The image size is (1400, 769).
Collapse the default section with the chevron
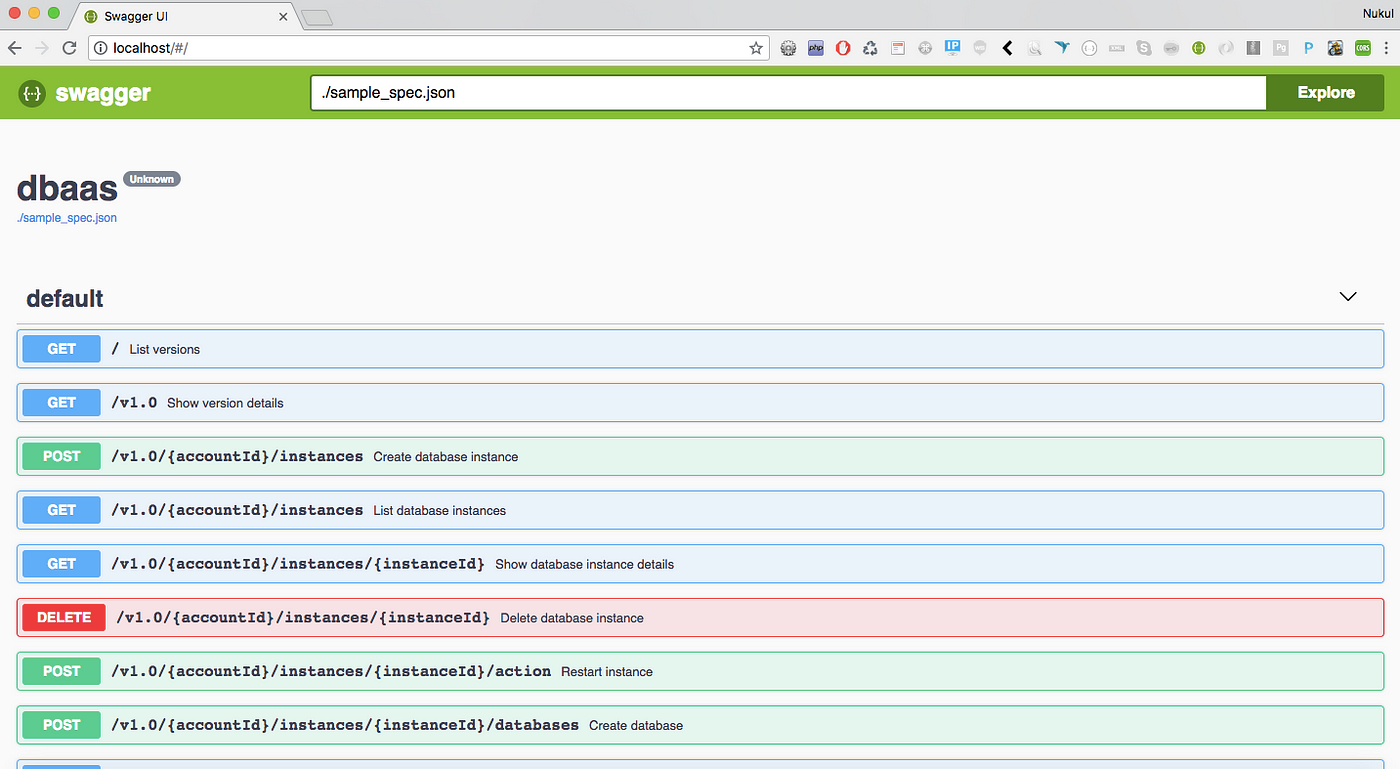point(1348,297)
